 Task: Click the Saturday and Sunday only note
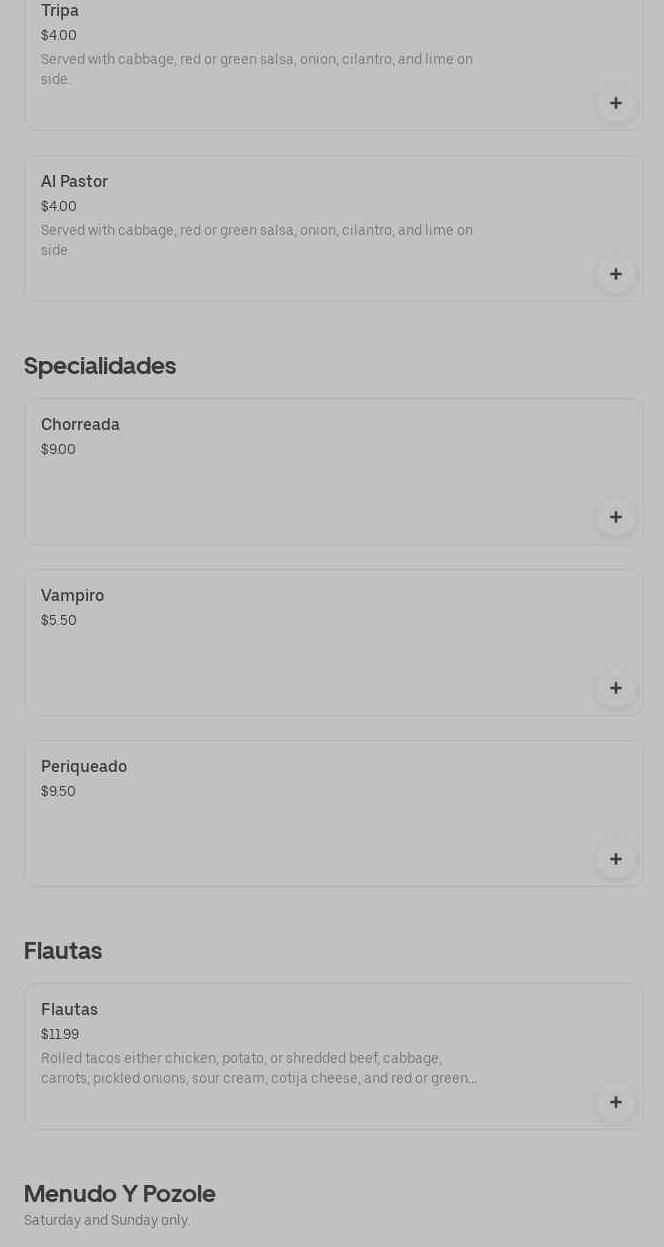pos(107,1221)
